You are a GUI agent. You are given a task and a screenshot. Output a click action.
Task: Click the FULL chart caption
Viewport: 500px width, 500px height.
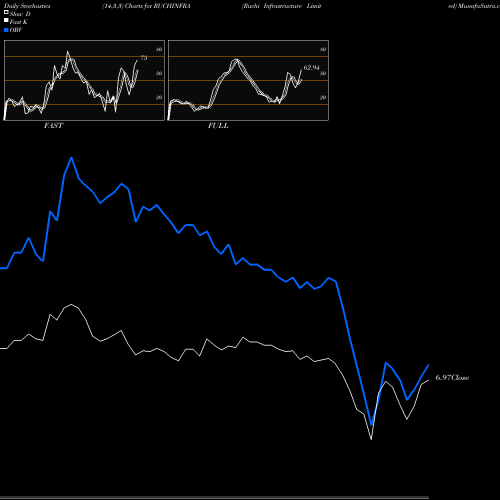(218, 126)
